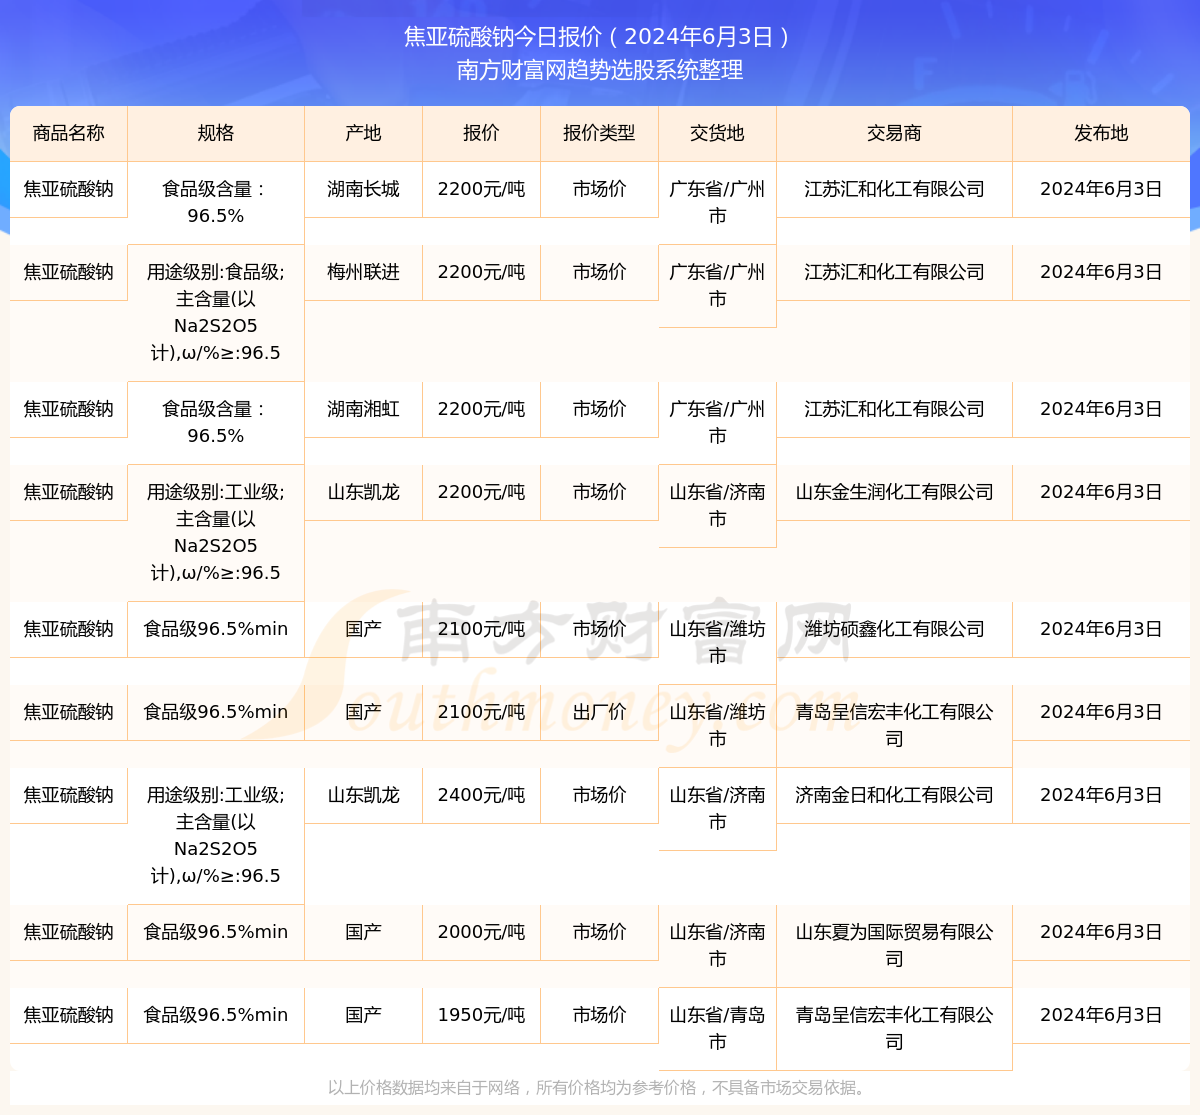Click the 1950元/吨 price cell
The width and height of the screenshot is (1200, 1115).
click(481, 1015)
